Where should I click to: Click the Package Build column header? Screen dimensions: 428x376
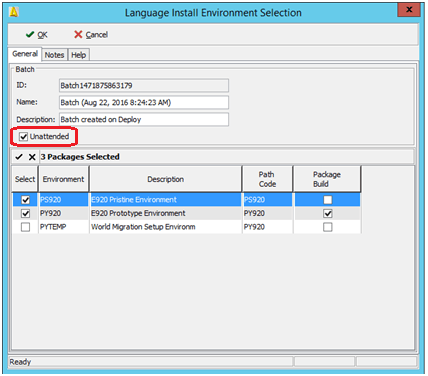[327, 179]
